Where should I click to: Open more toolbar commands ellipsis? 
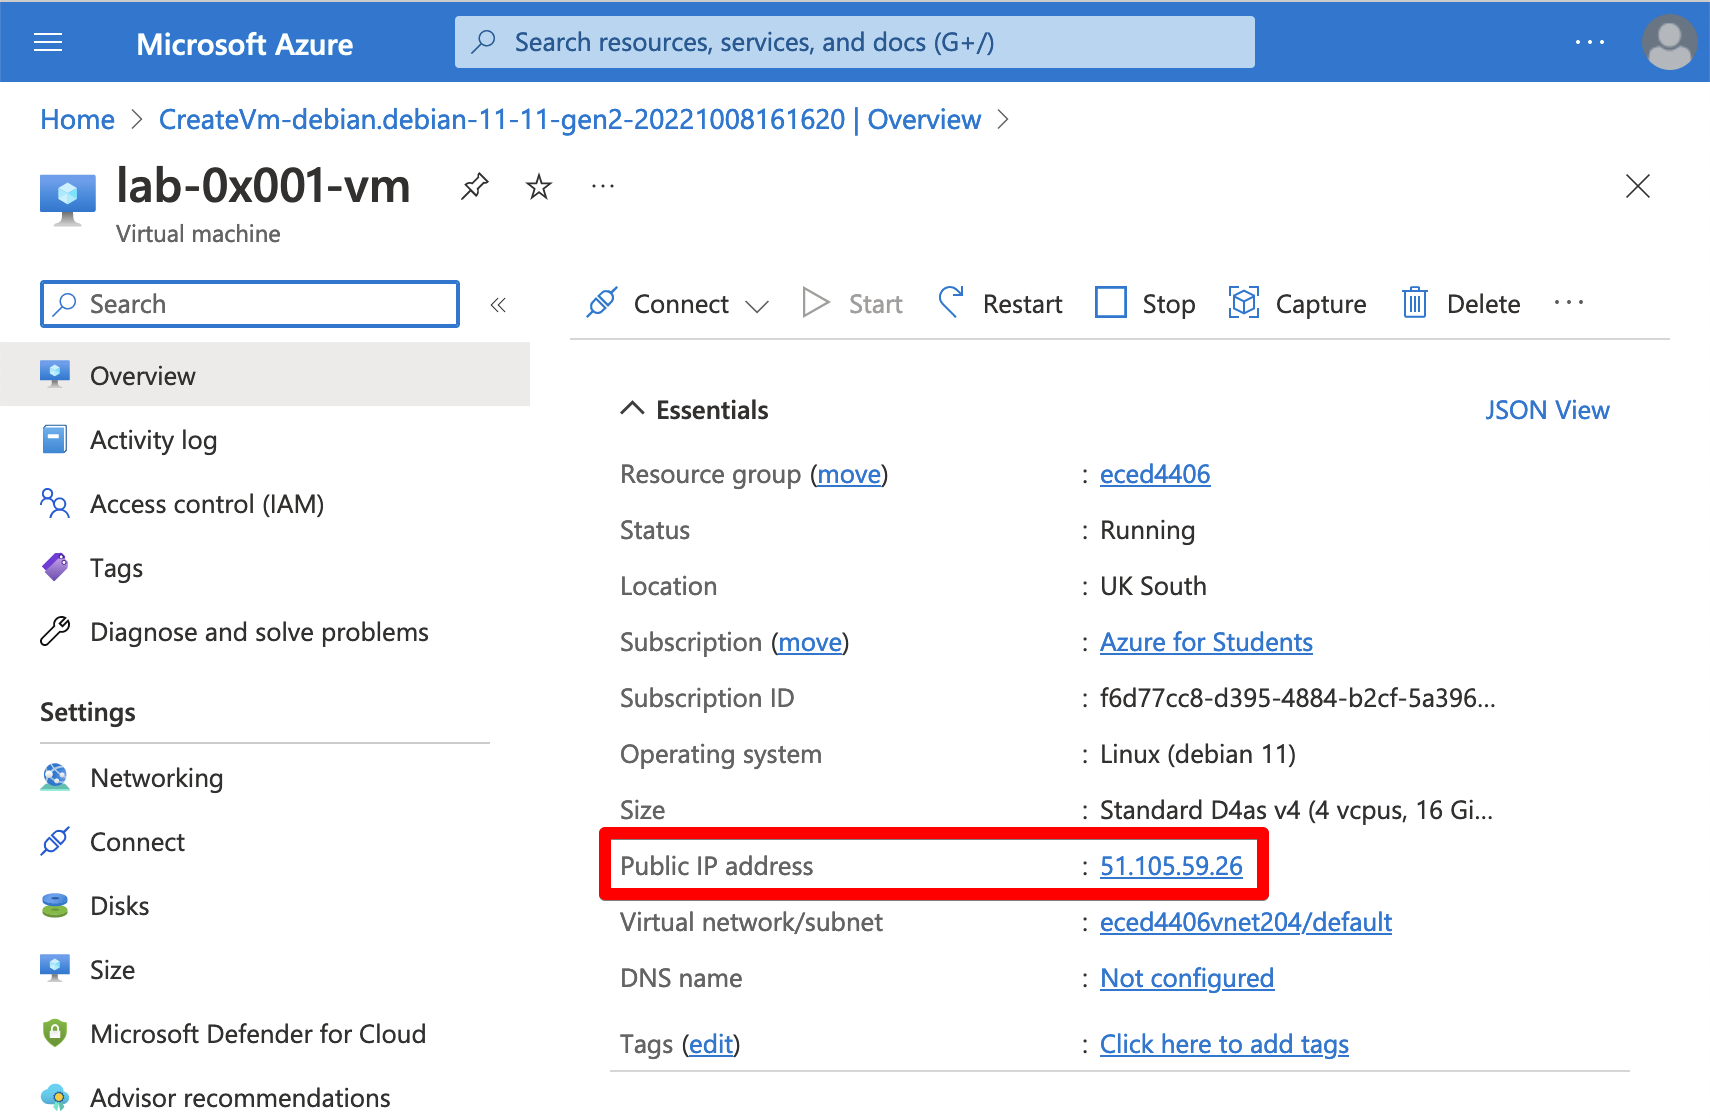[x=1569, y=302]
